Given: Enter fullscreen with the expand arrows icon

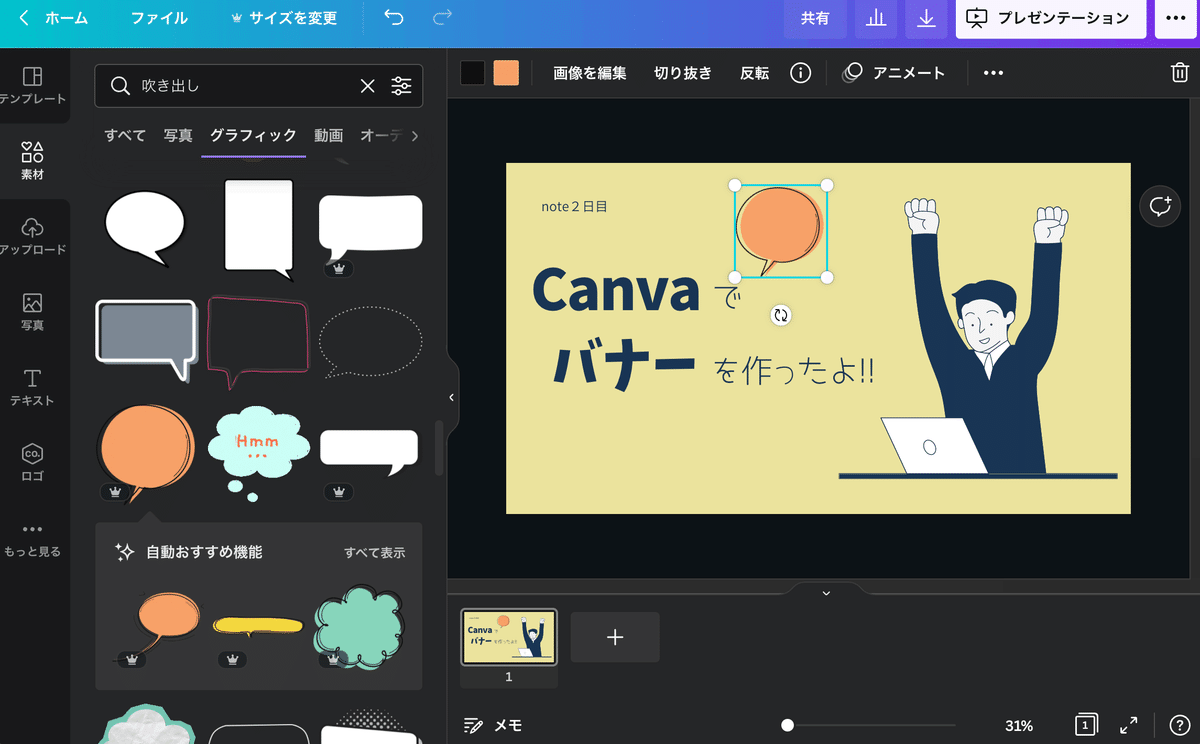Looking at the screenshot, I should pos(1128,725).
